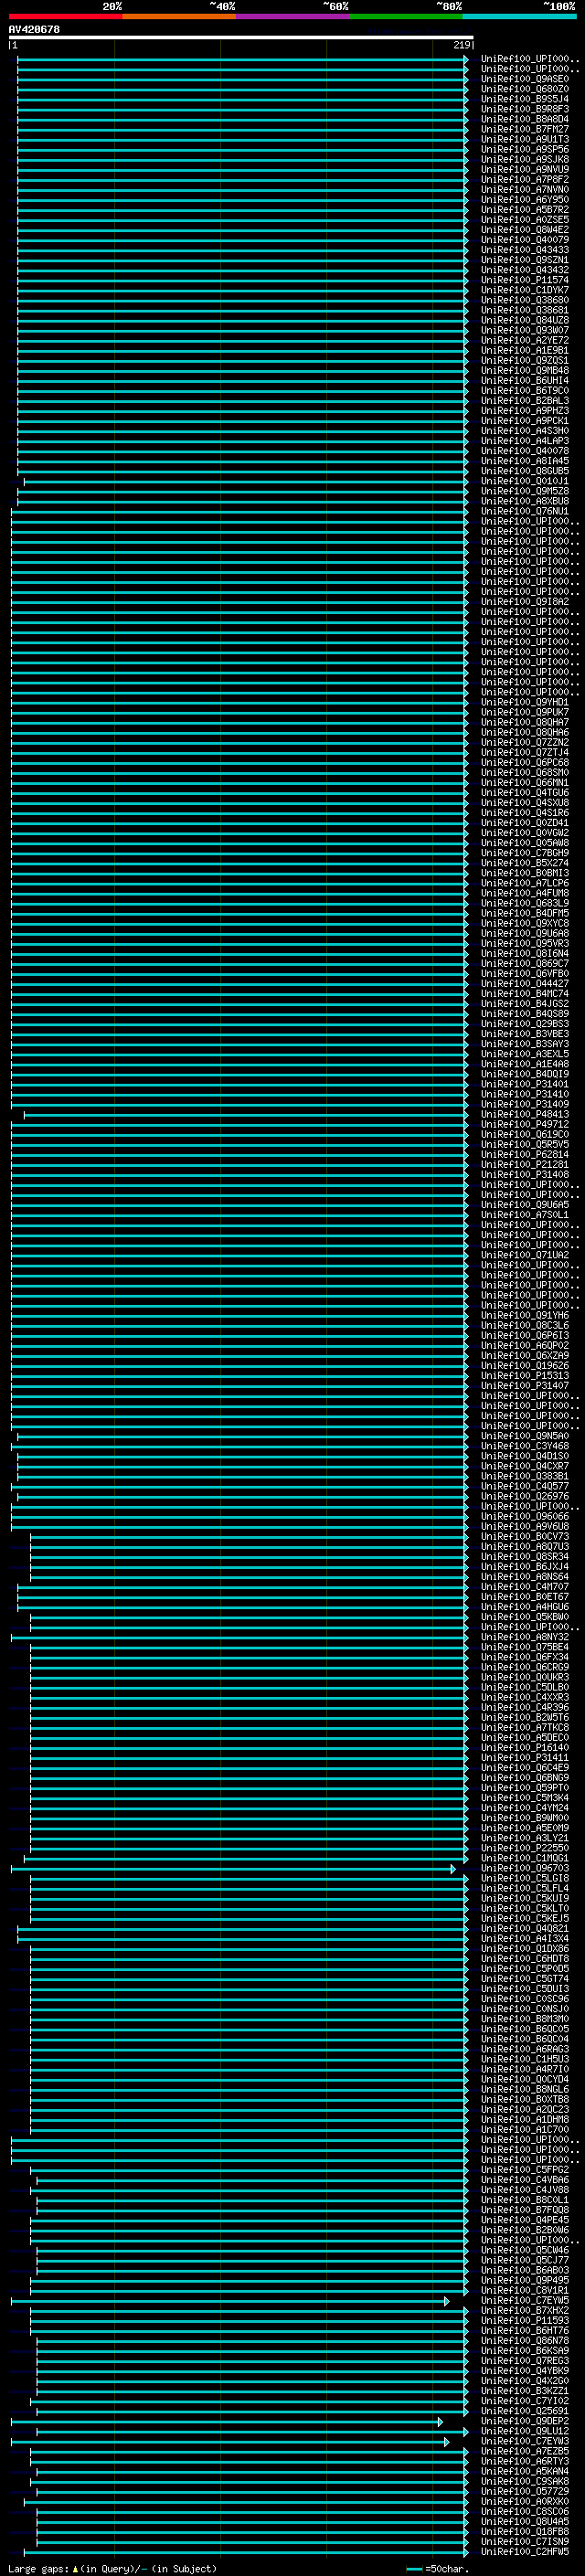This screenshot has width=585, height=2576.
Task: Click the alignment bar for UniRef100_Q010J1
Action: click(x=245, y=481)
